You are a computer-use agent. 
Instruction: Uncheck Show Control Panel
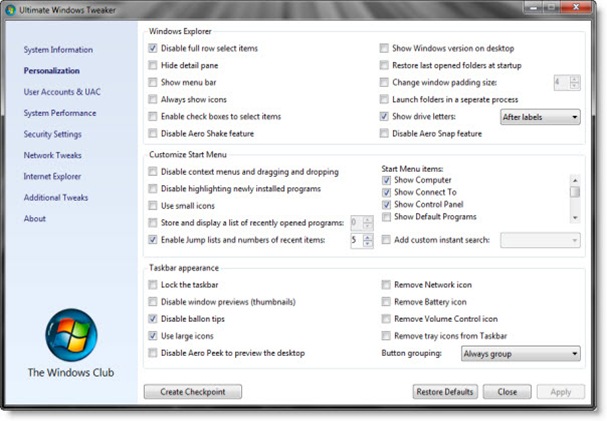coord(386,205)
